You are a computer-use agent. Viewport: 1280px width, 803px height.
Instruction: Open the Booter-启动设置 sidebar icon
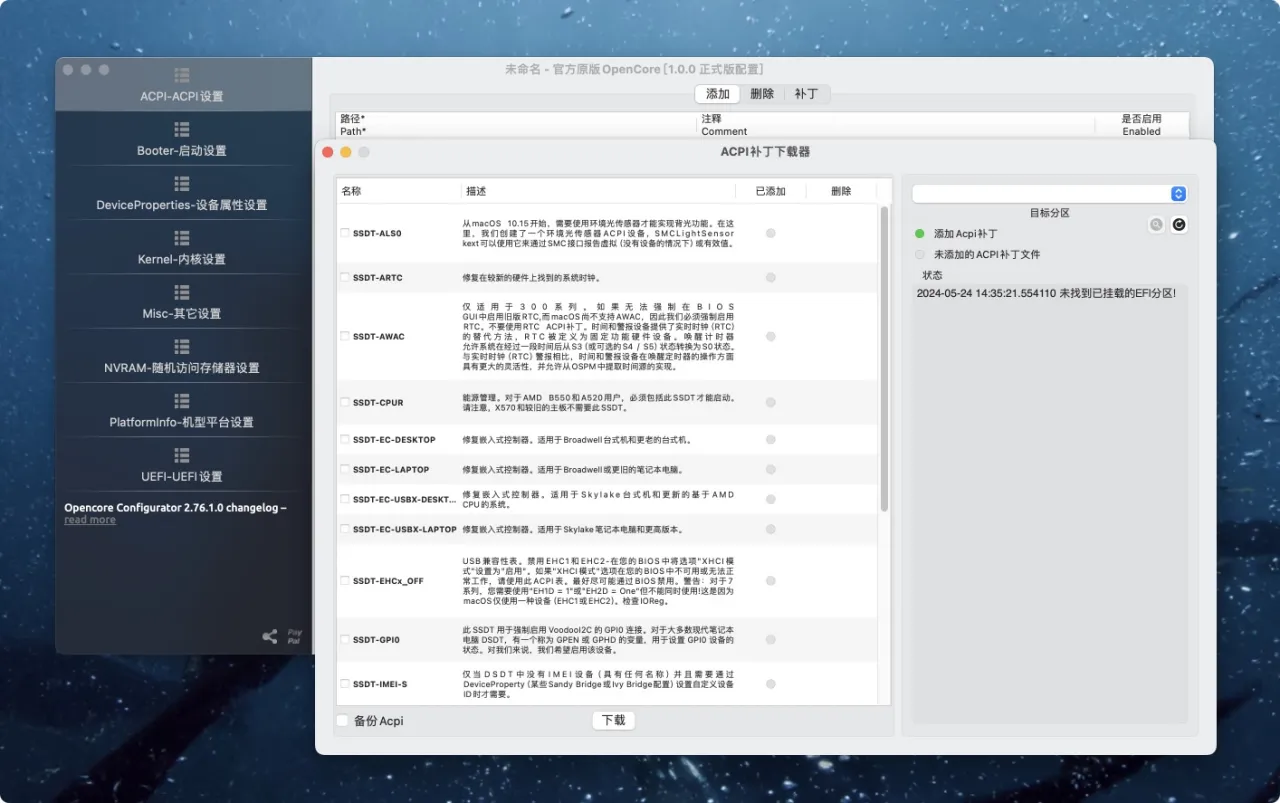point(182,130)
